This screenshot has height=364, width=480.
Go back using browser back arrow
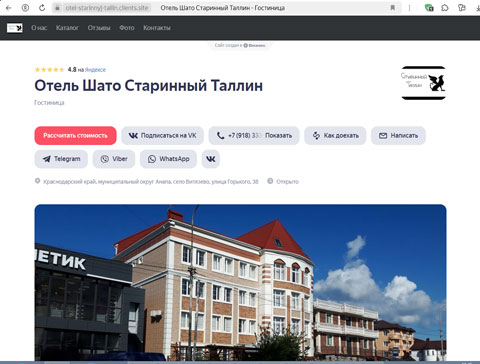point(9,8)
